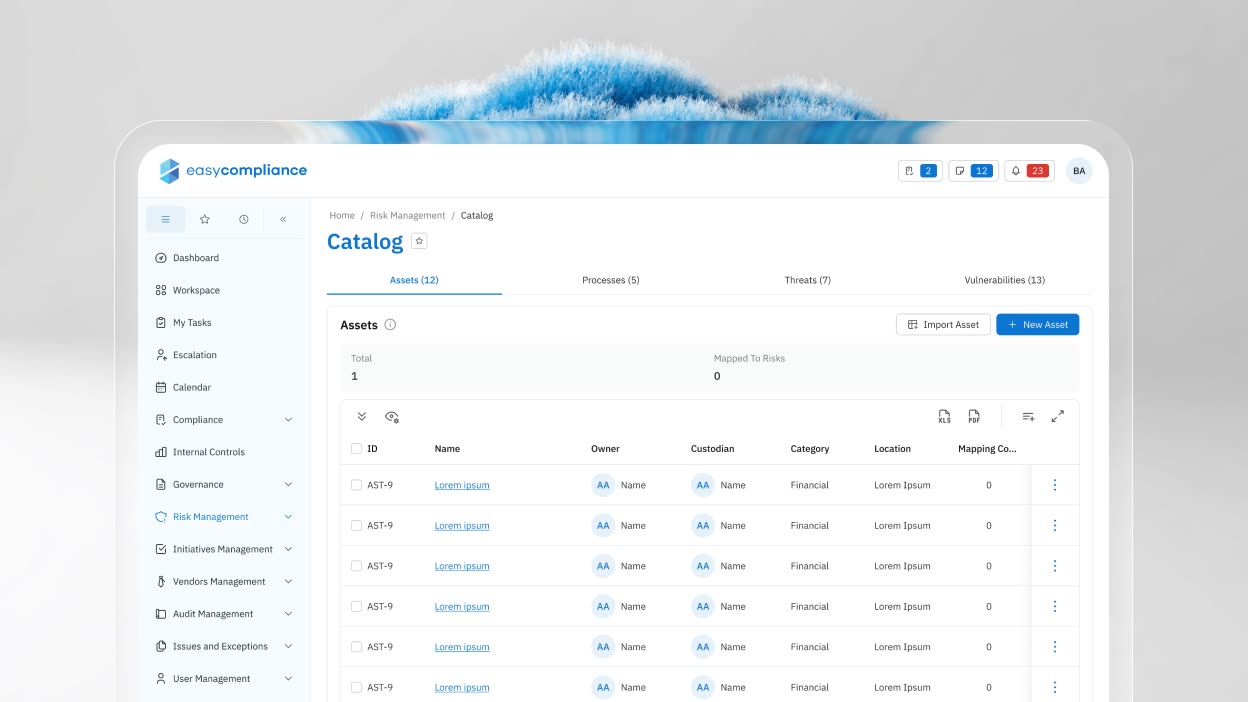Switch to the Assets (12) tab
Image resolution: width=1248 pixels, height=702 pixels.
click(x=414, y=280)
